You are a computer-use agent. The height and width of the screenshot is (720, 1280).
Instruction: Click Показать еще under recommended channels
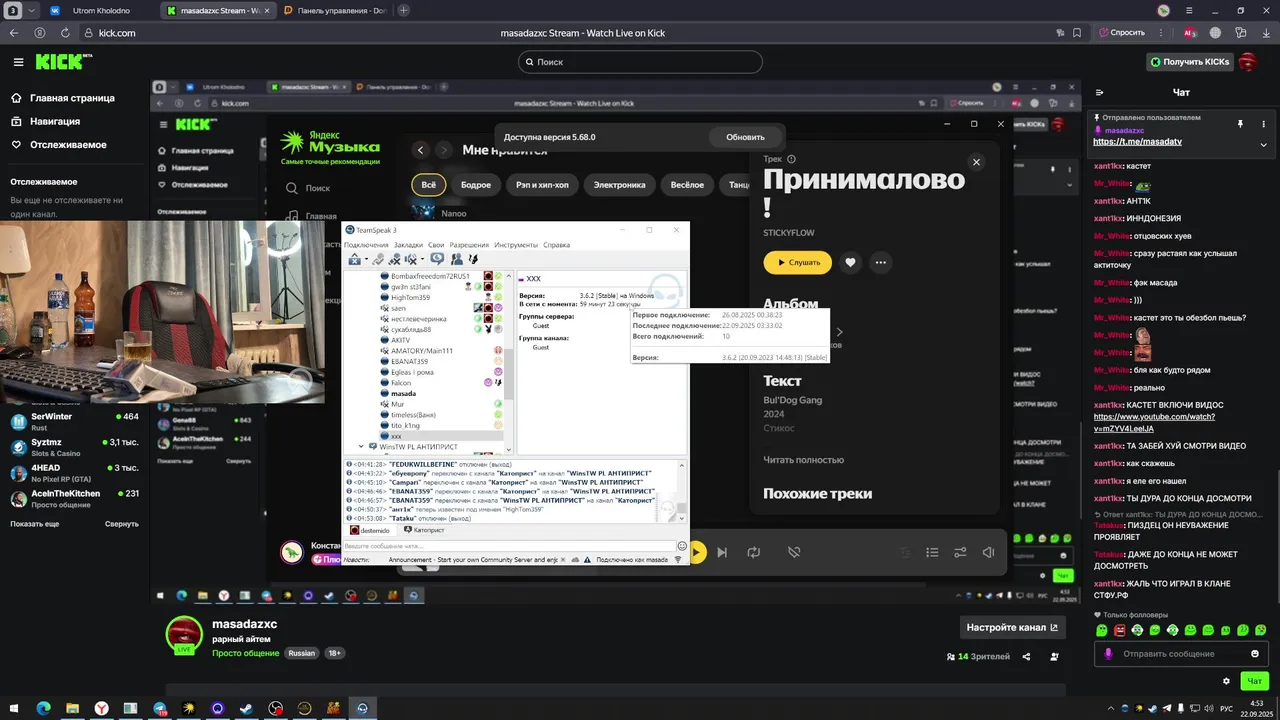35,524
